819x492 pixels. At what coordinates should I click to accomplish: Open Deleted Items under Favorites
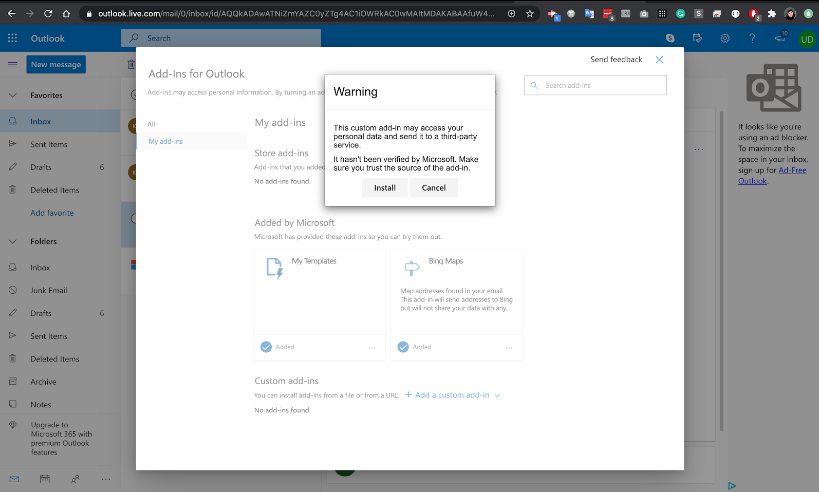[x=60, y=190]
